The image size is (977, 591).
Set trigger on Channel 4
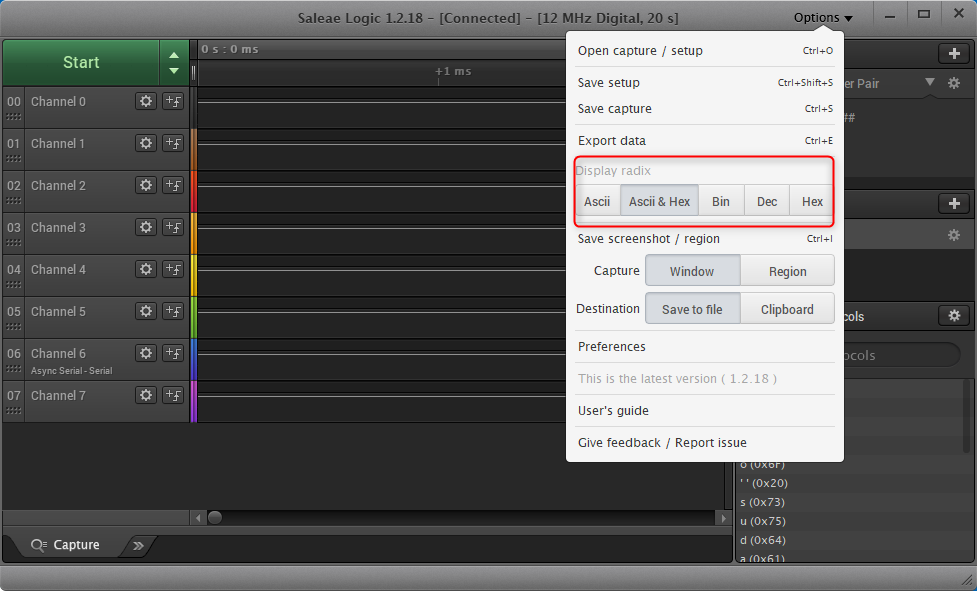[173, 269]
